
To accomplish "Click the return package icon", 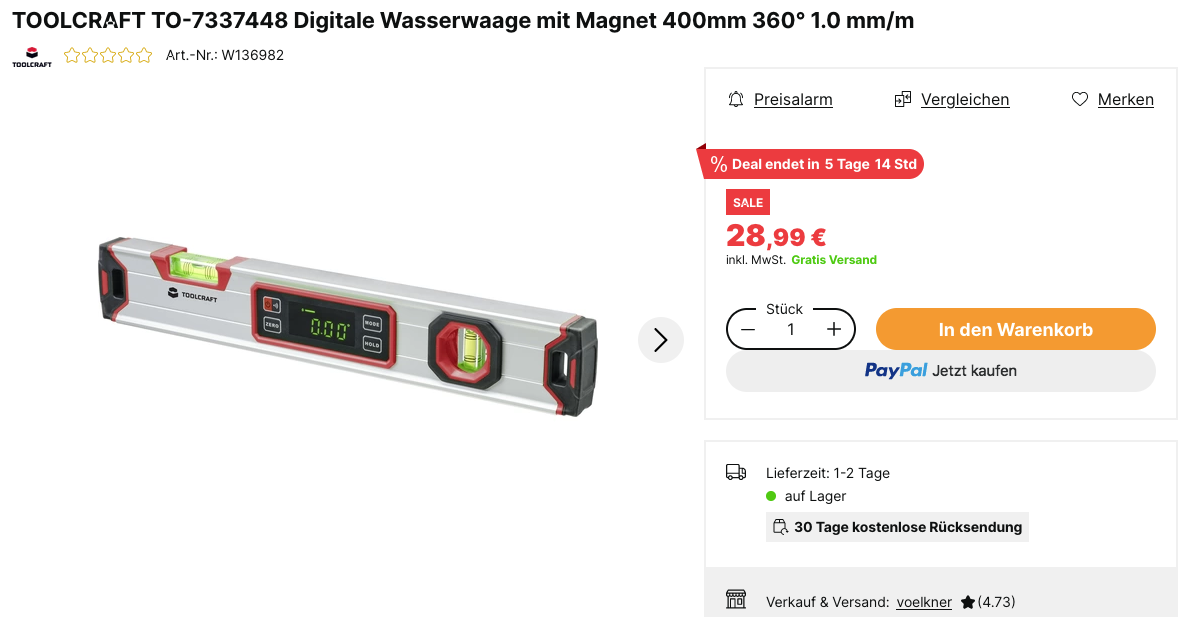I will coord(780,527).
